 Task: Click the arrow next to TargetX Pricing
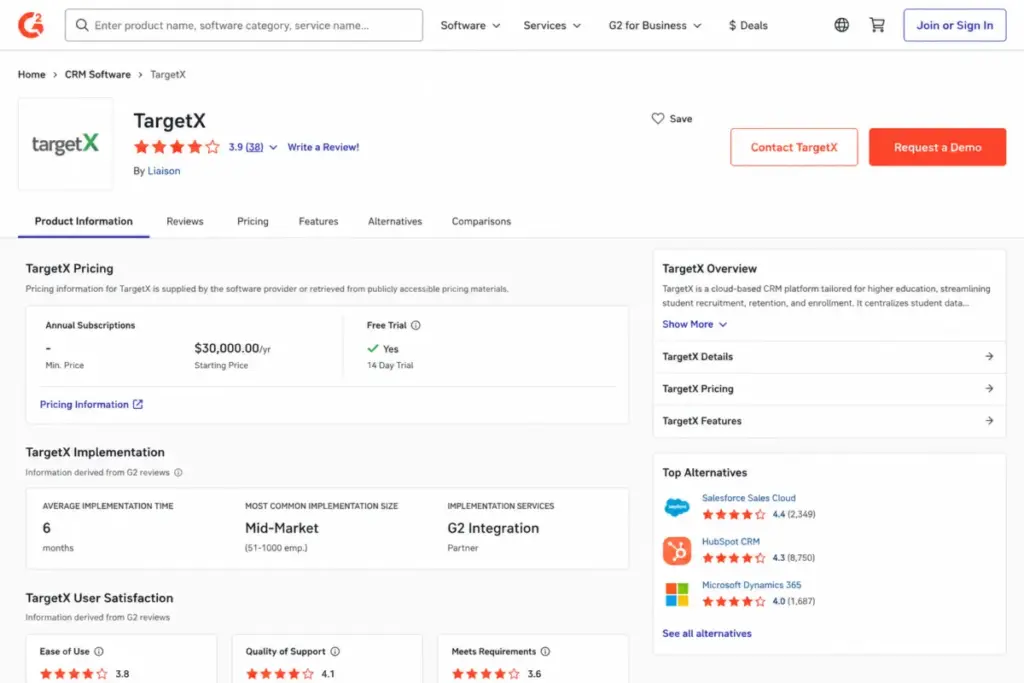pyautogui.click(x=989, y=389)
